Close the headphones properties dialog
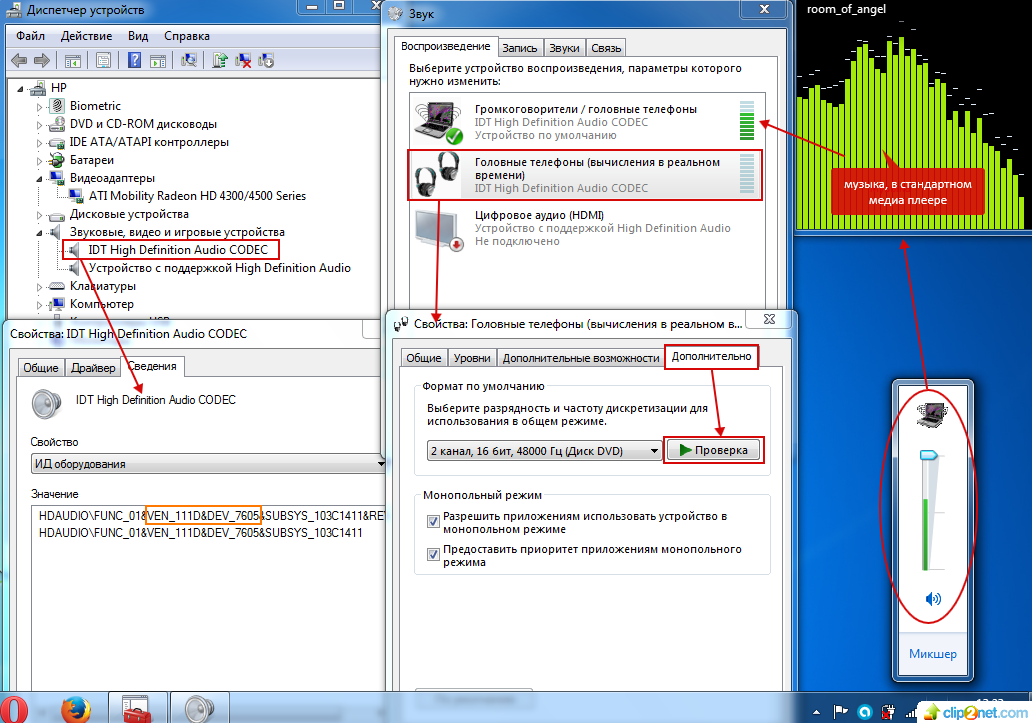Viewport: 1032px width, 723px height. (769, 320)
